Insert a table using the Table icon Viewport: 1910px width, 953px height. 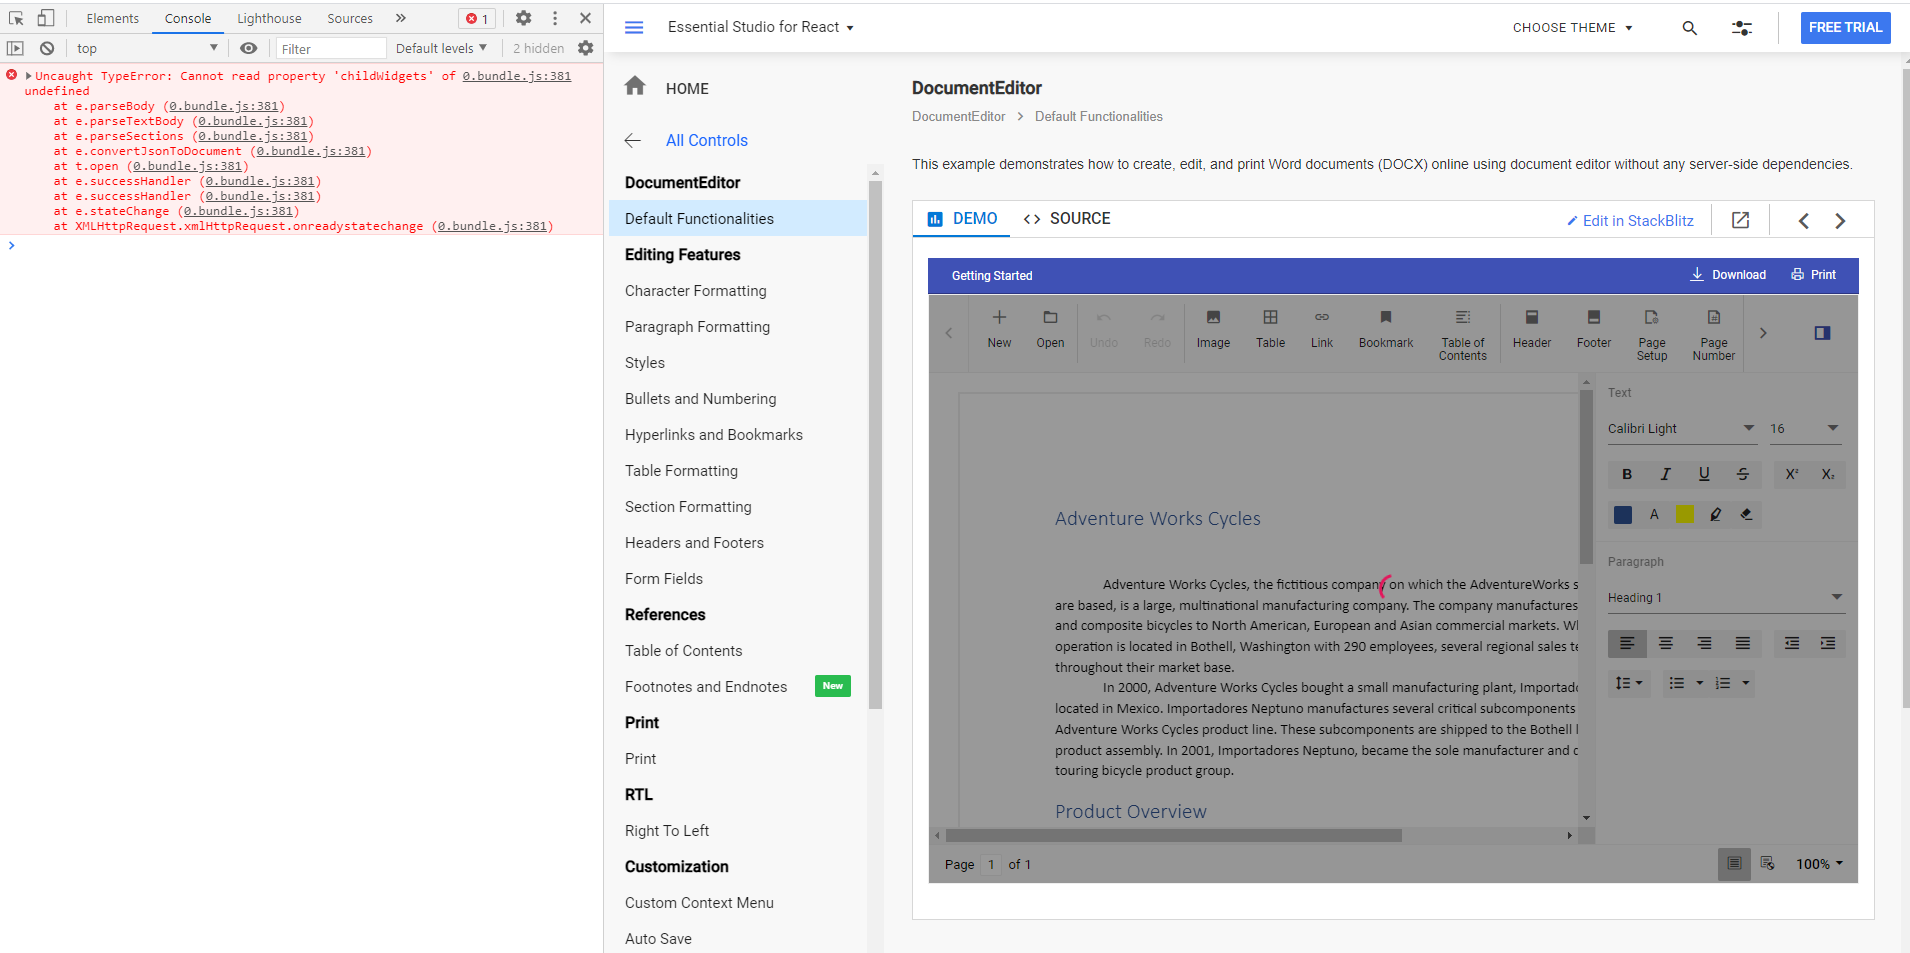click(1270, 329)
